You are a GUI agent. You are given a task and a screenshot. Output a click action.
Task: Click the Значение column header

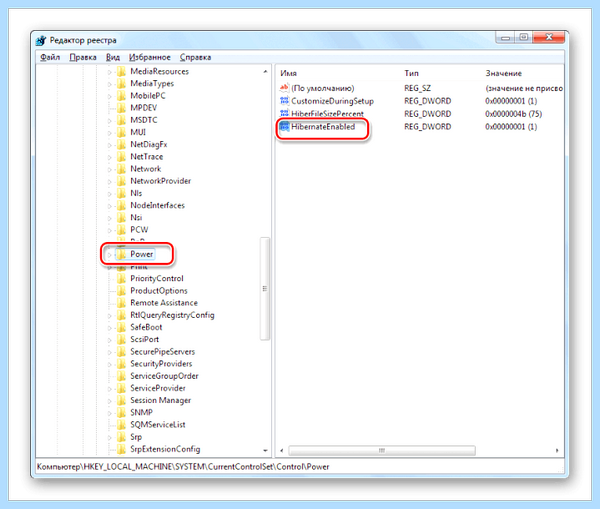504,73
